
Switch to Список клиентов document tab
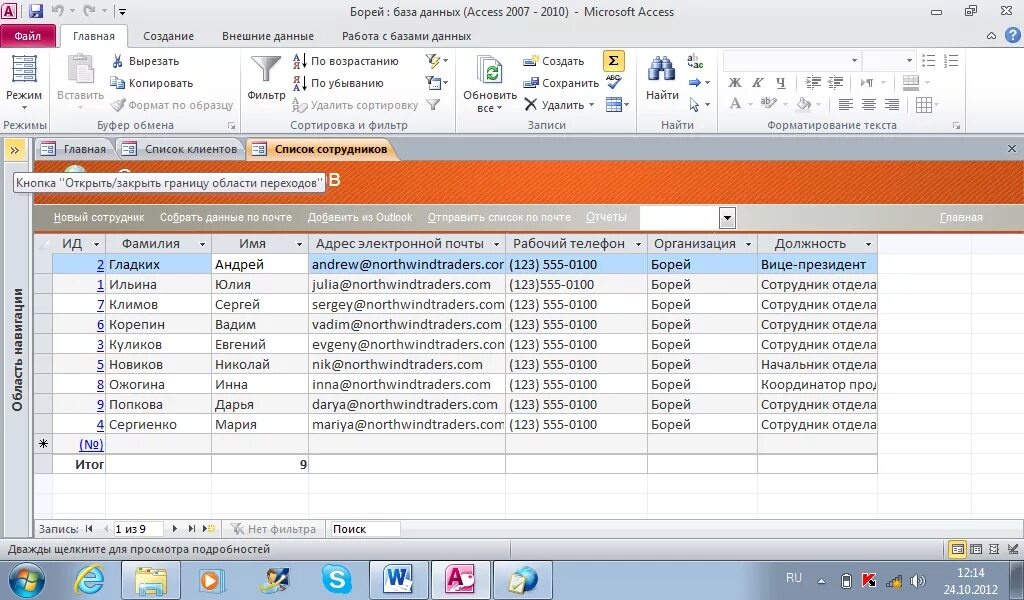[x=182, y=149]
